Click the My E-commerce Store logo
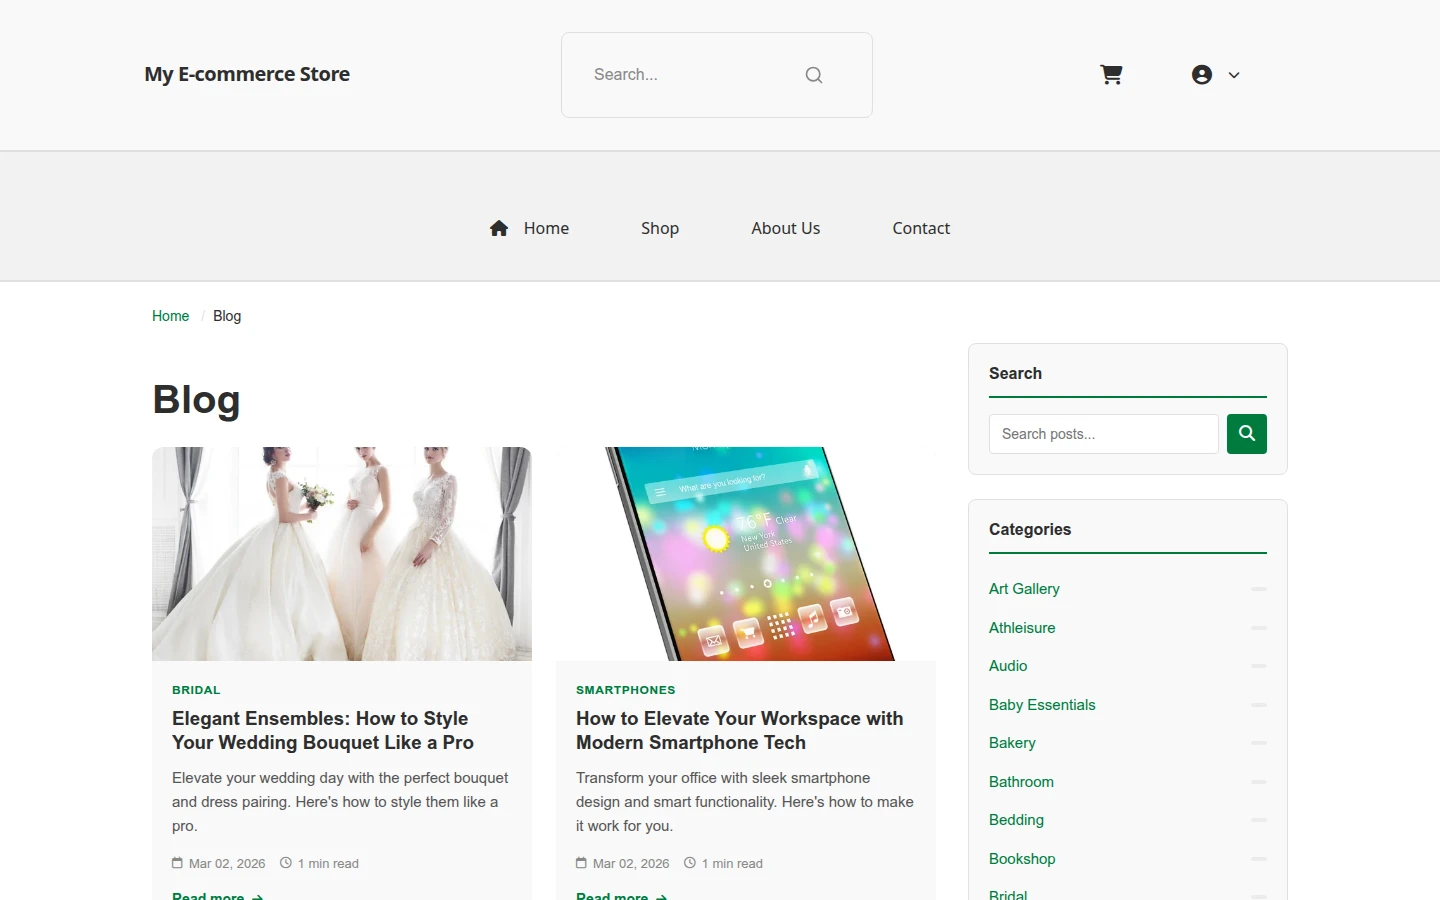Screen dimensions: 1440x900 click(x=247, y=75)
